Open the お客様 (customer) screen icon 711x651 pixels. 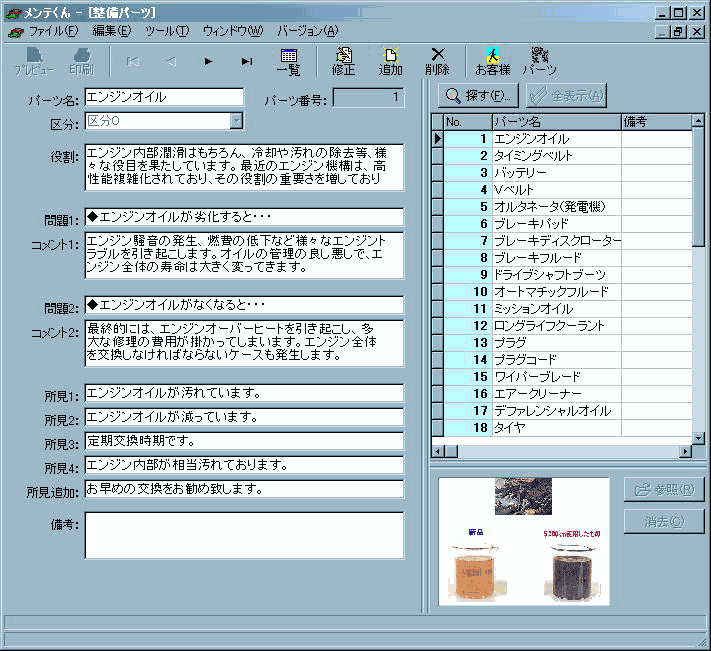(x=492, y=61)
